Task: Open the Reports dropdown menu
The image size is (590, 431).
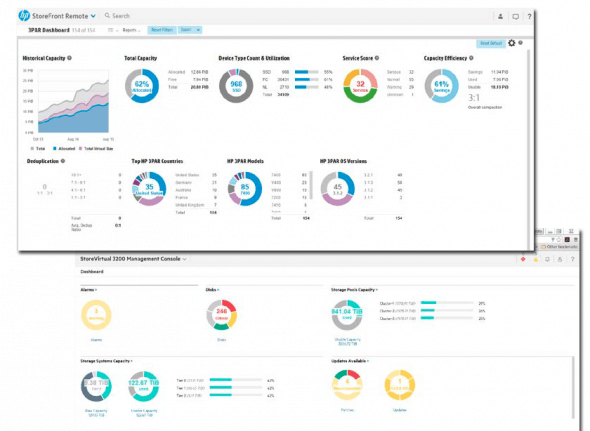Action: pos(131,30)
